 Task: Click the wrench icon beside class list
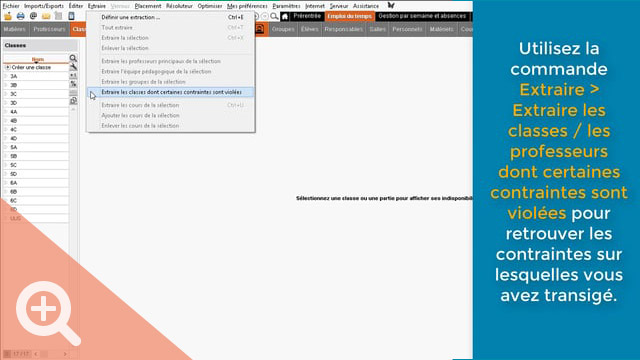pyautogui.click(x=73, y=67)
